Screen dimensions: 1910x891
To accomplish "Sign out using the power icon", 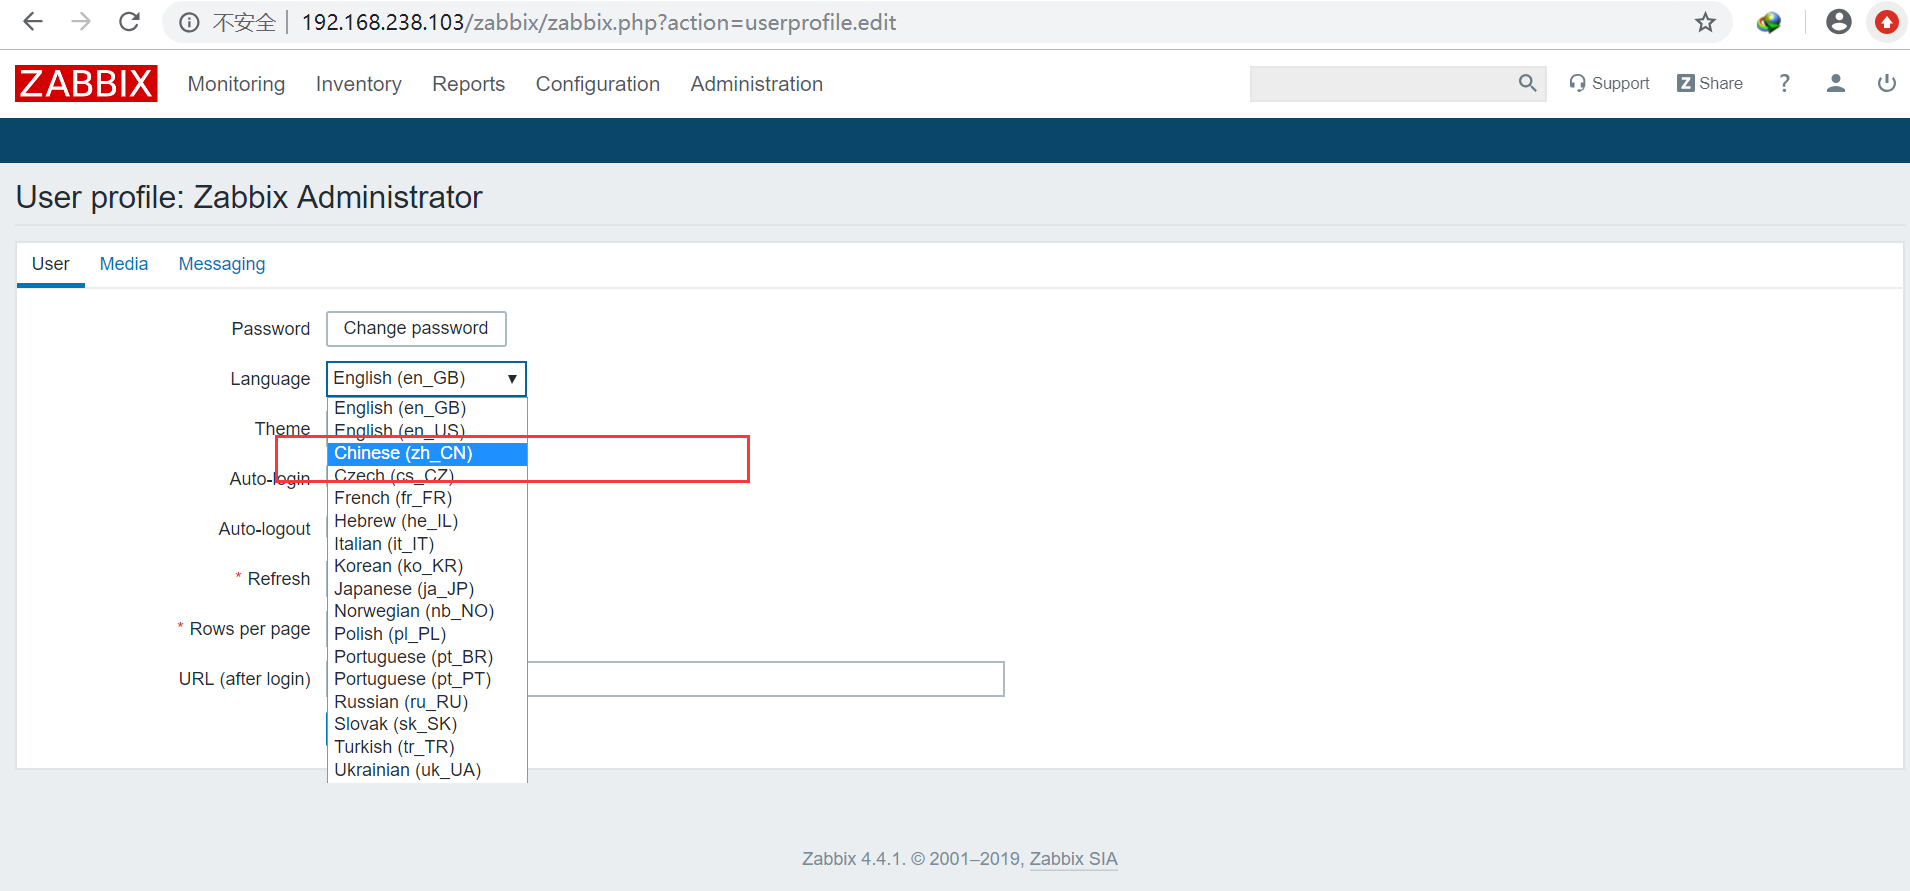I will [1886, 84].
